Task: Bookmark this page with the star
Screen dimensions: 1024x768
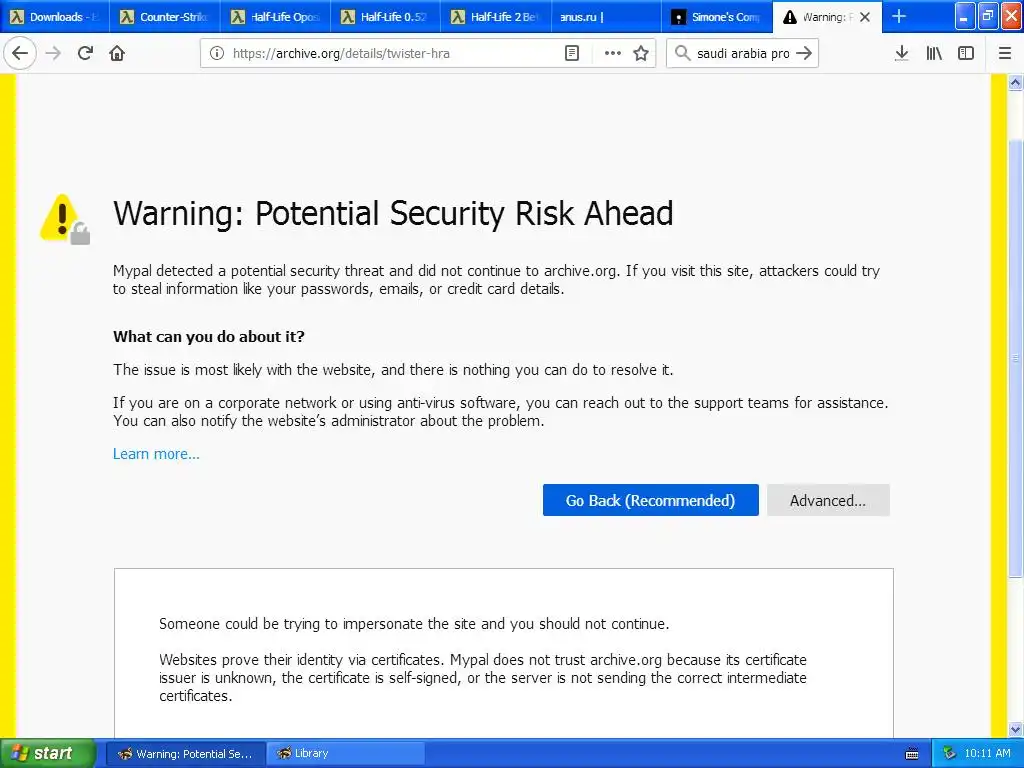Action: pos(641,54)
